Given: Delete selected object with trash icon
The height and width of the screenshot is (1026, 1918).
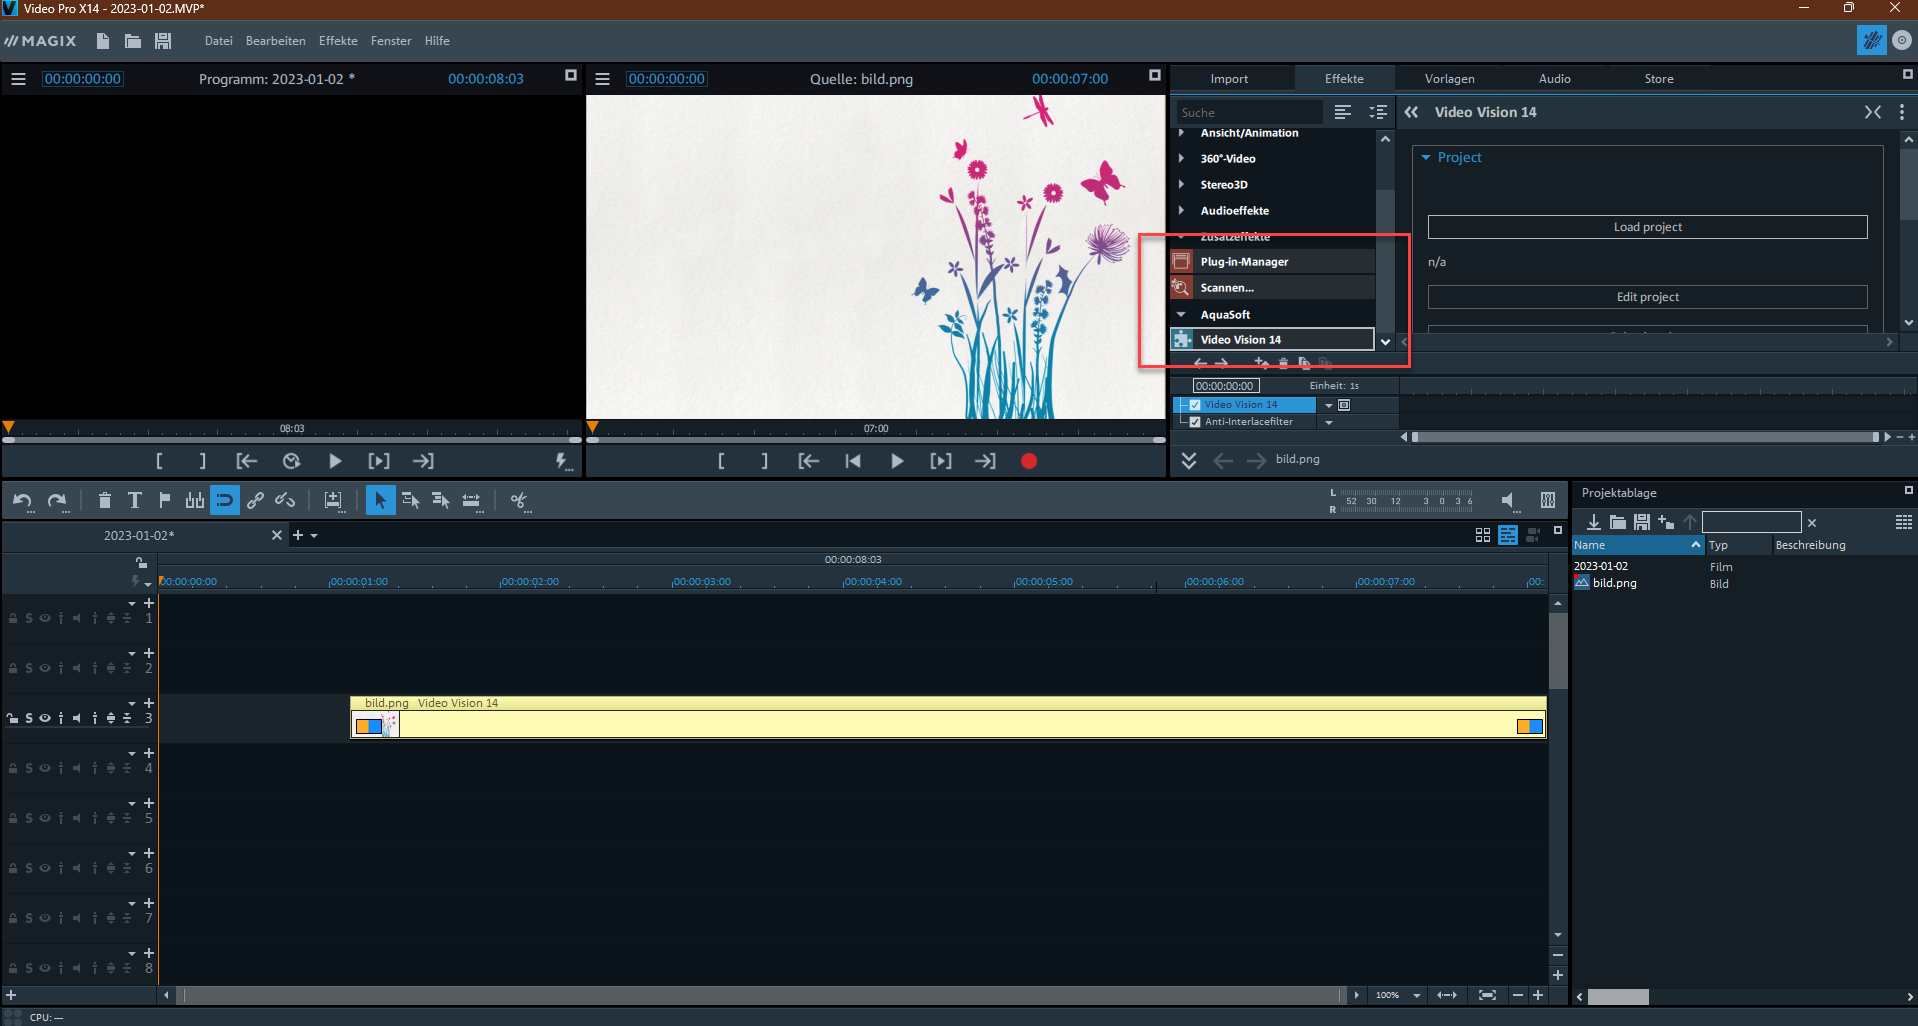Looking at the screenshot, I should coord(104,501).
